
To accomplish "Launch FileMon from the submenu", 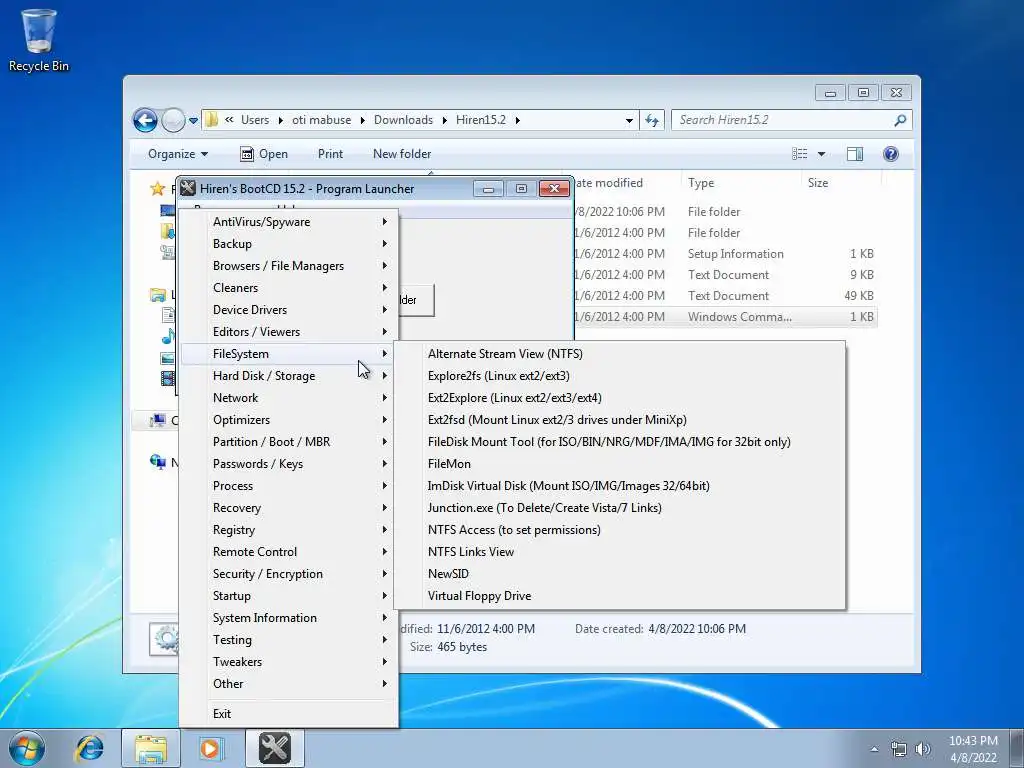I will [x=619, y=464].
